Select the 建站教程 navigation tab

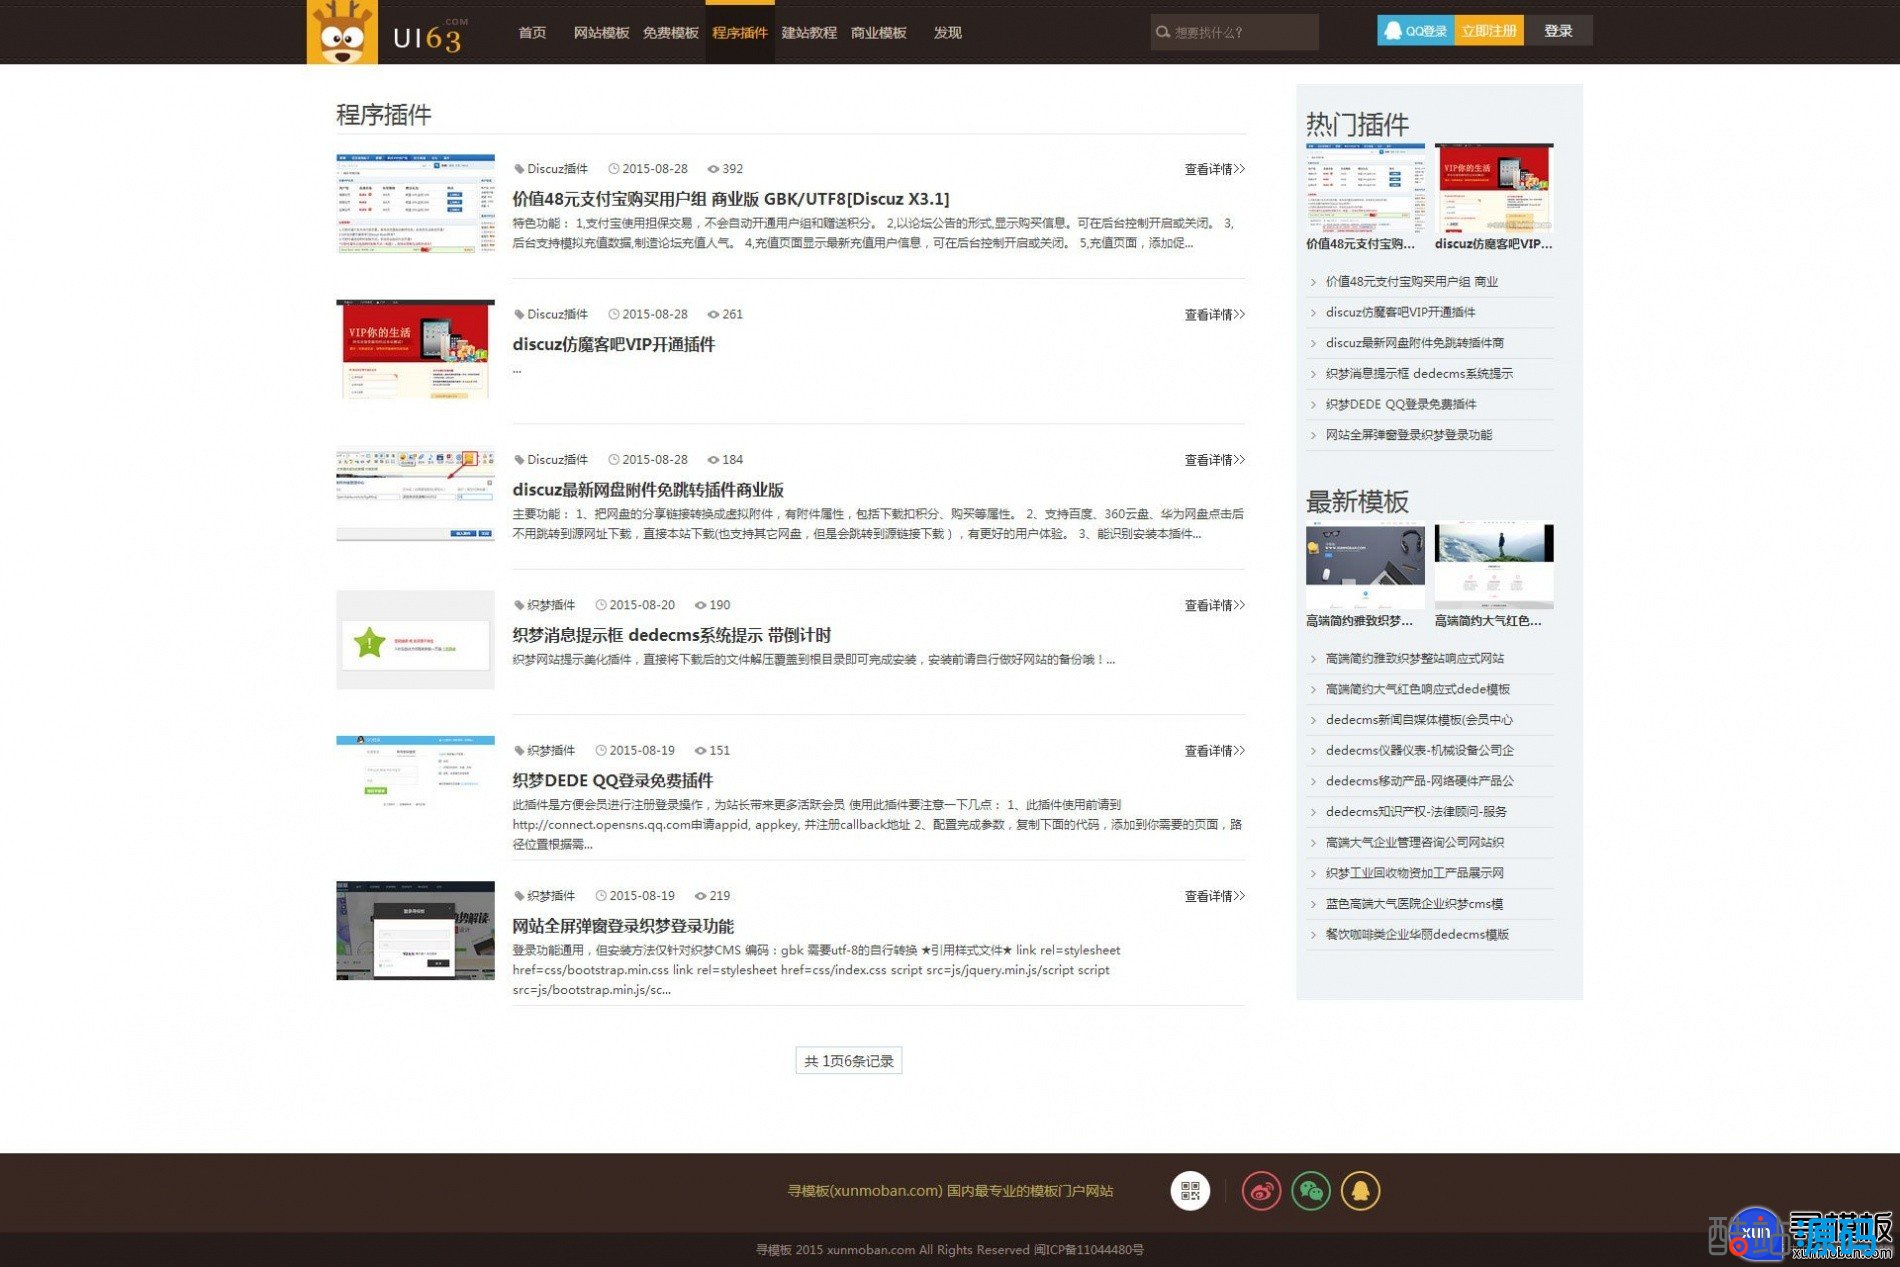click(x=808, y=33)
